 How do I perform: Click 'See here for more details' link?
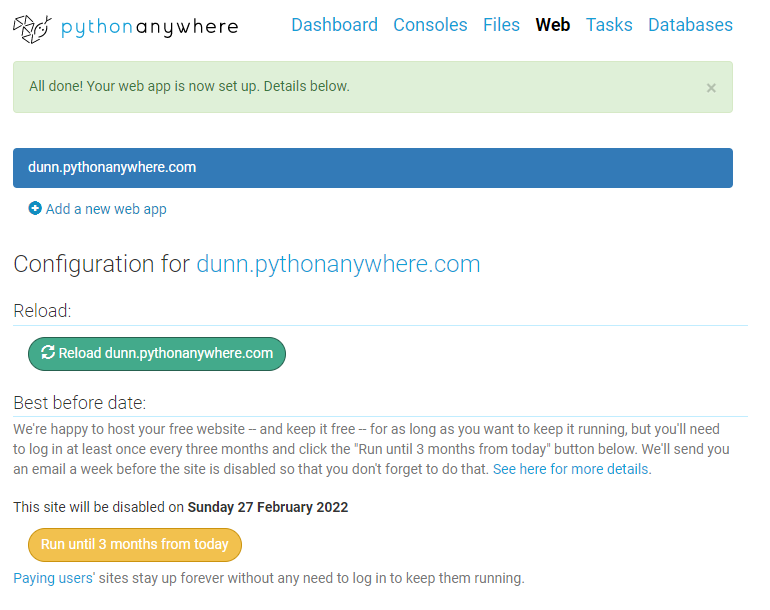point(571,469)
